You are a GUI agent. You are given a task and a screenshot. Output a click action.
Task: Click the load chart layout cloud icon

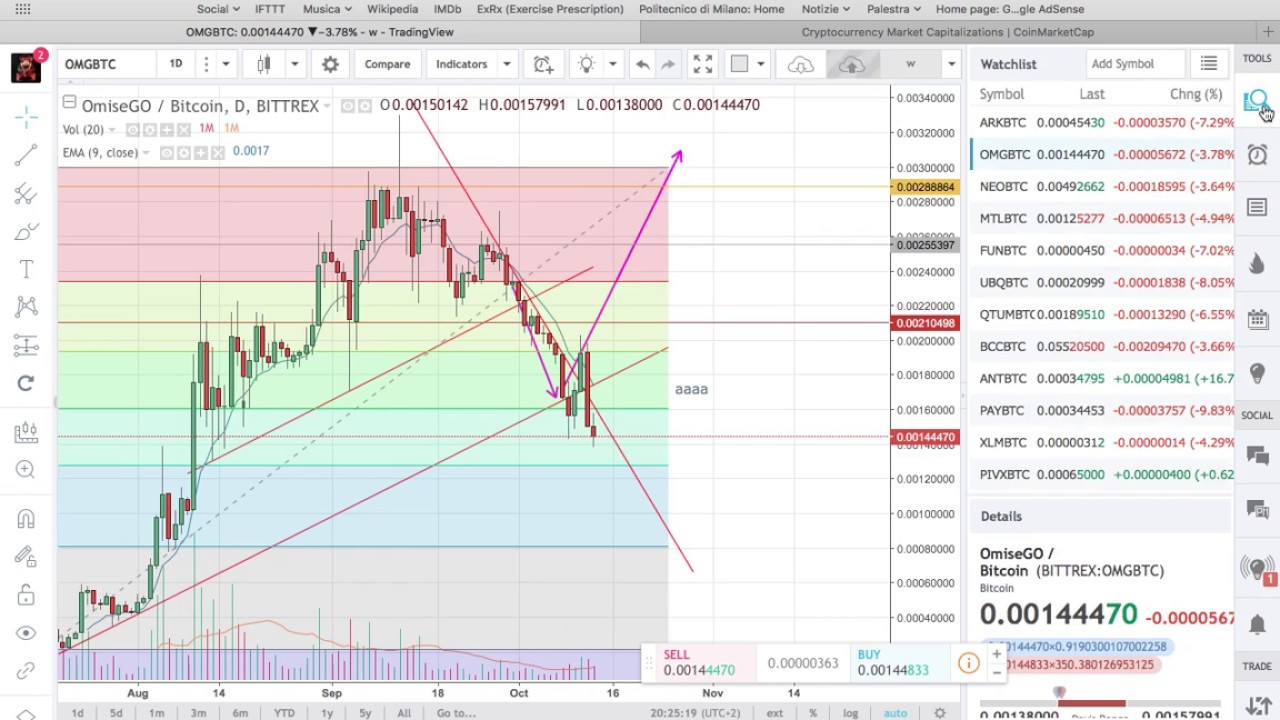(x=801, y=64)
